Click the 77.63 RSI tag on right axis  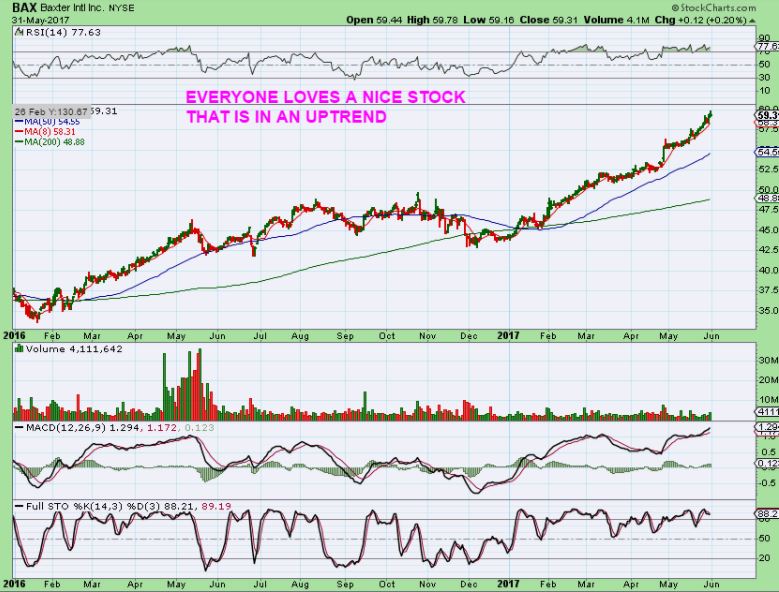click(767, 46)
